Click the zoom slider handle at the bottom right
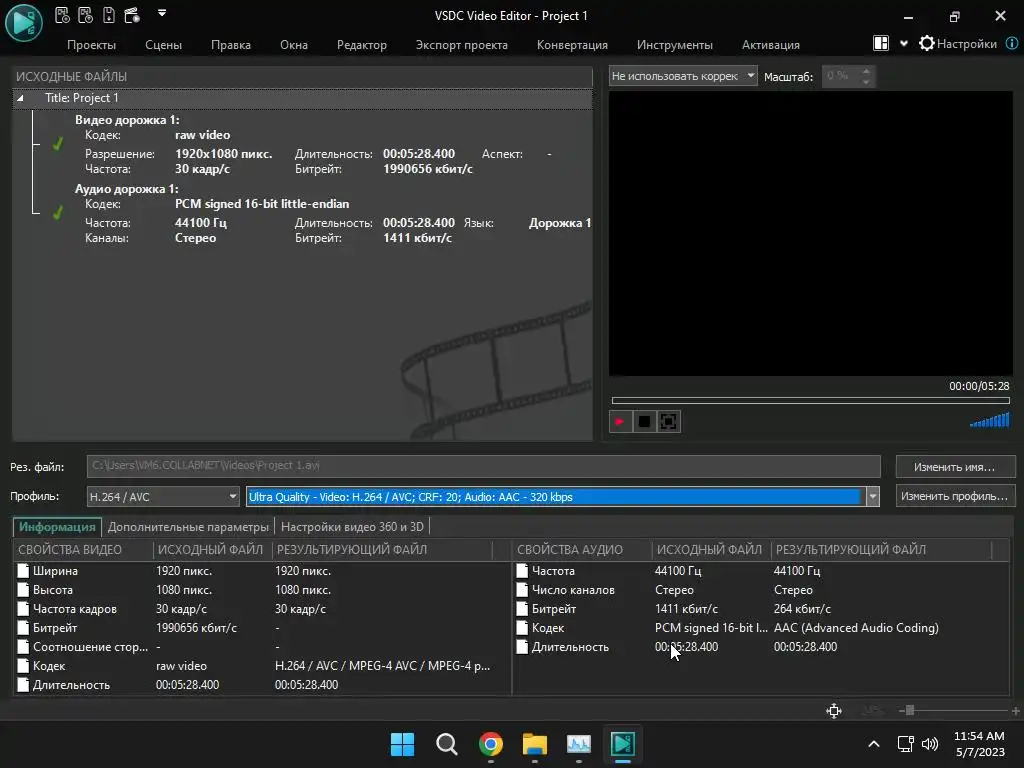1024x768 pixels. pos(909,711)
